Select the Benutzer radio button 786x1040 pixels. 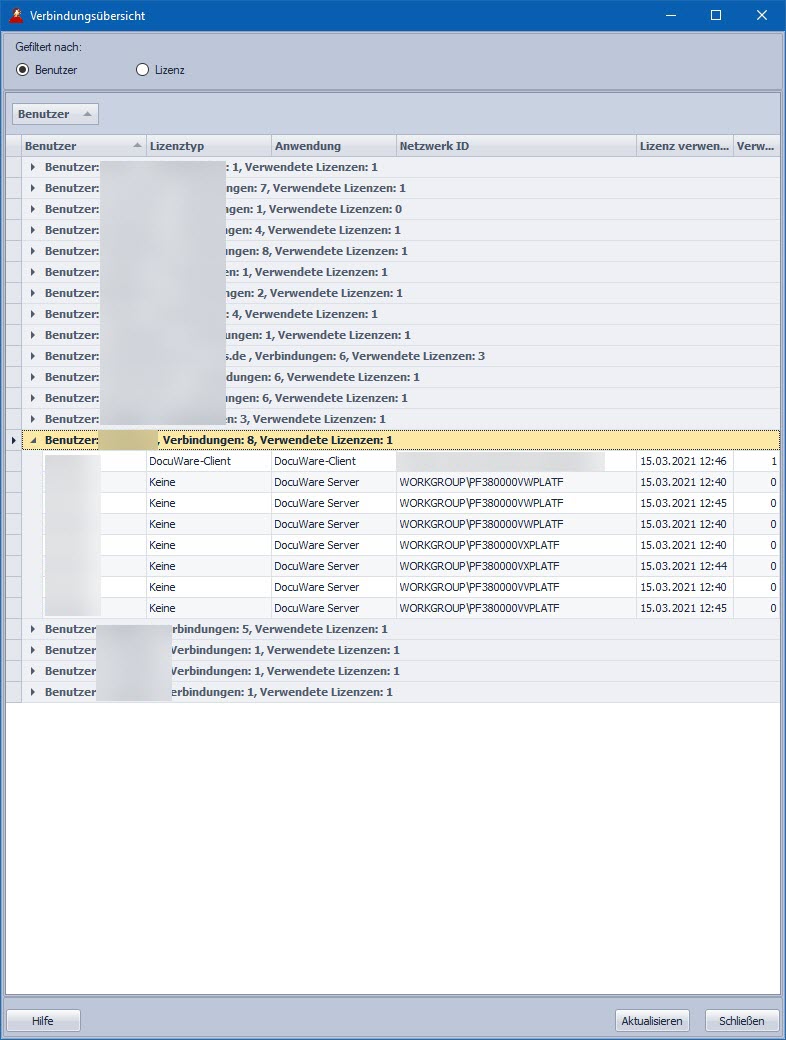[23, 70]
